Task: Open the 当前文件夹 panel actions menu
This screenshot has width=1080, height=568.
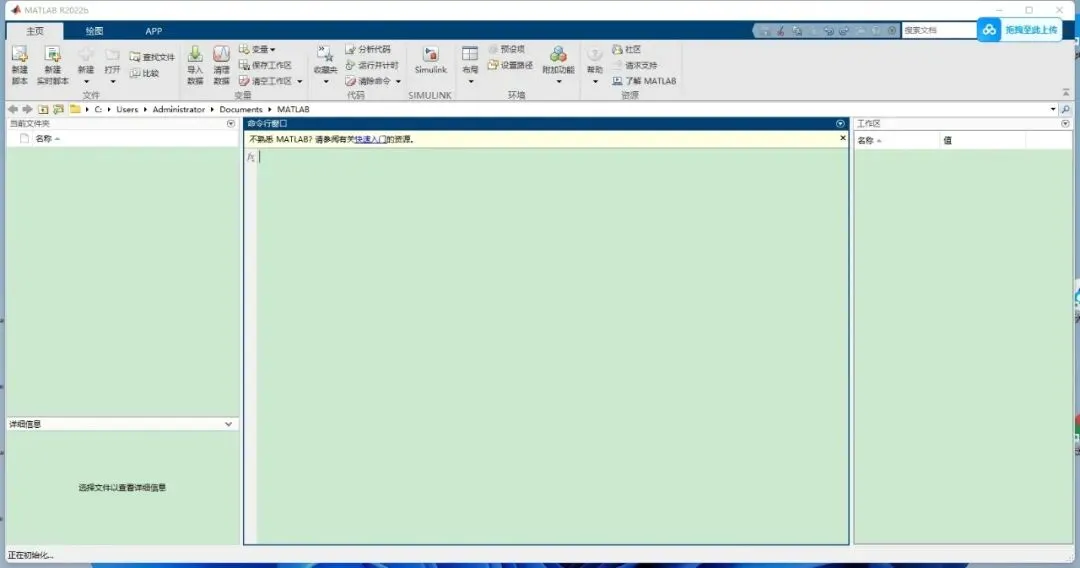Action: pos(231,124)
